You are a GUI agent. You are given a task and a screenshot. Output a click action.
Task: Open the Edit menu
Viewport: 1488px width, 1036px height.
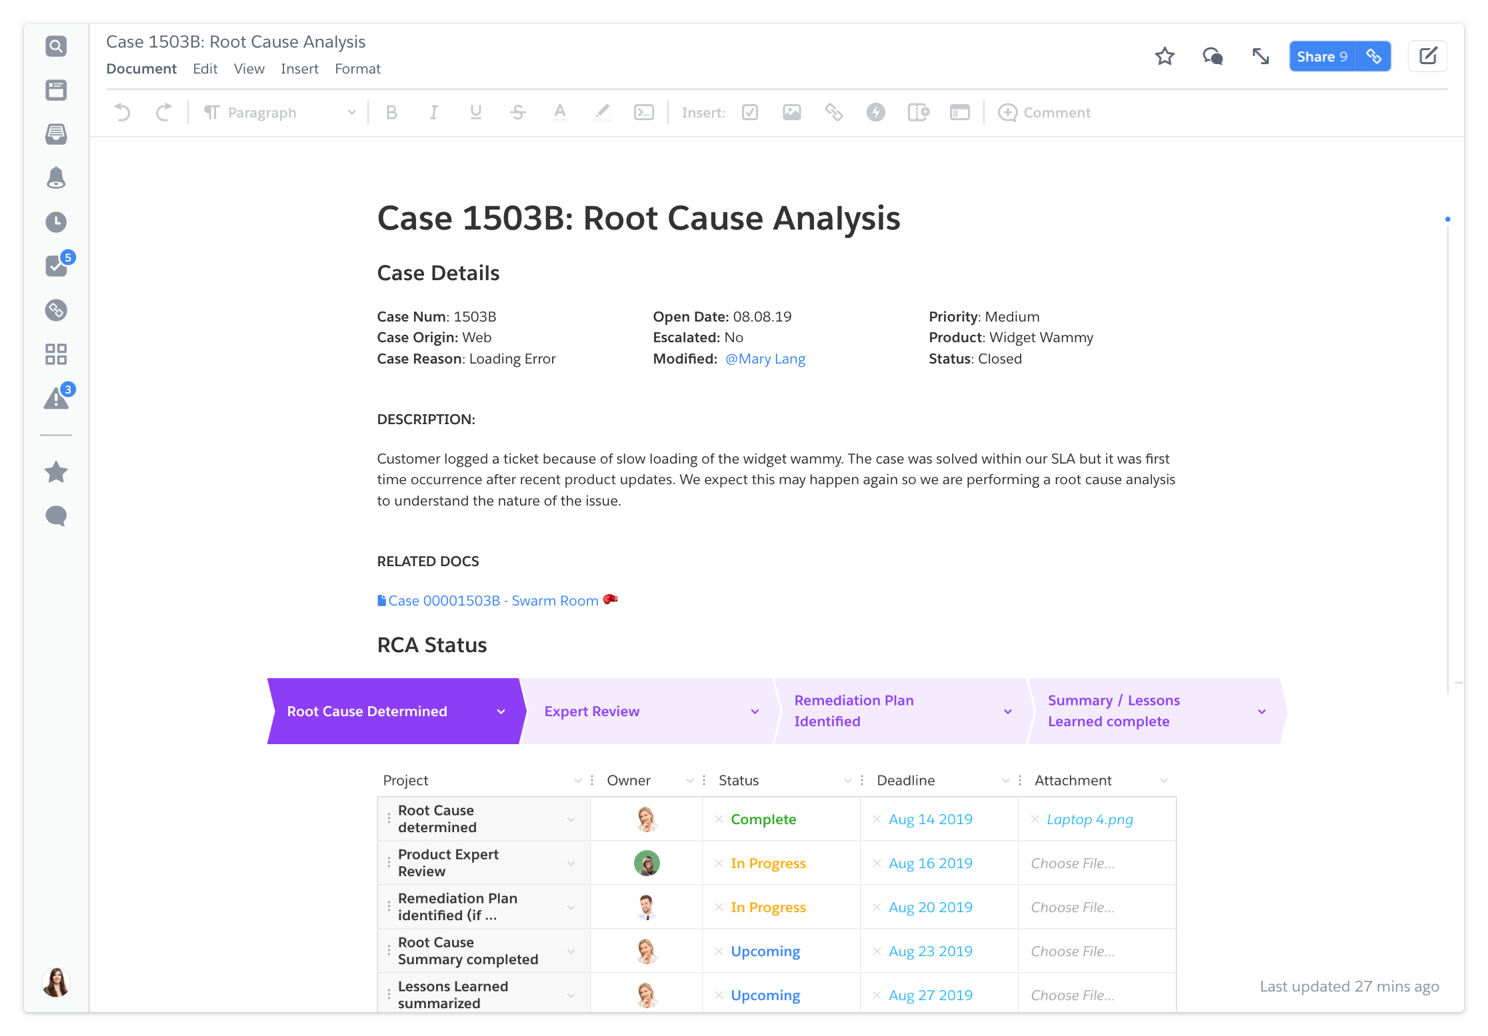(x=205, y=68)
